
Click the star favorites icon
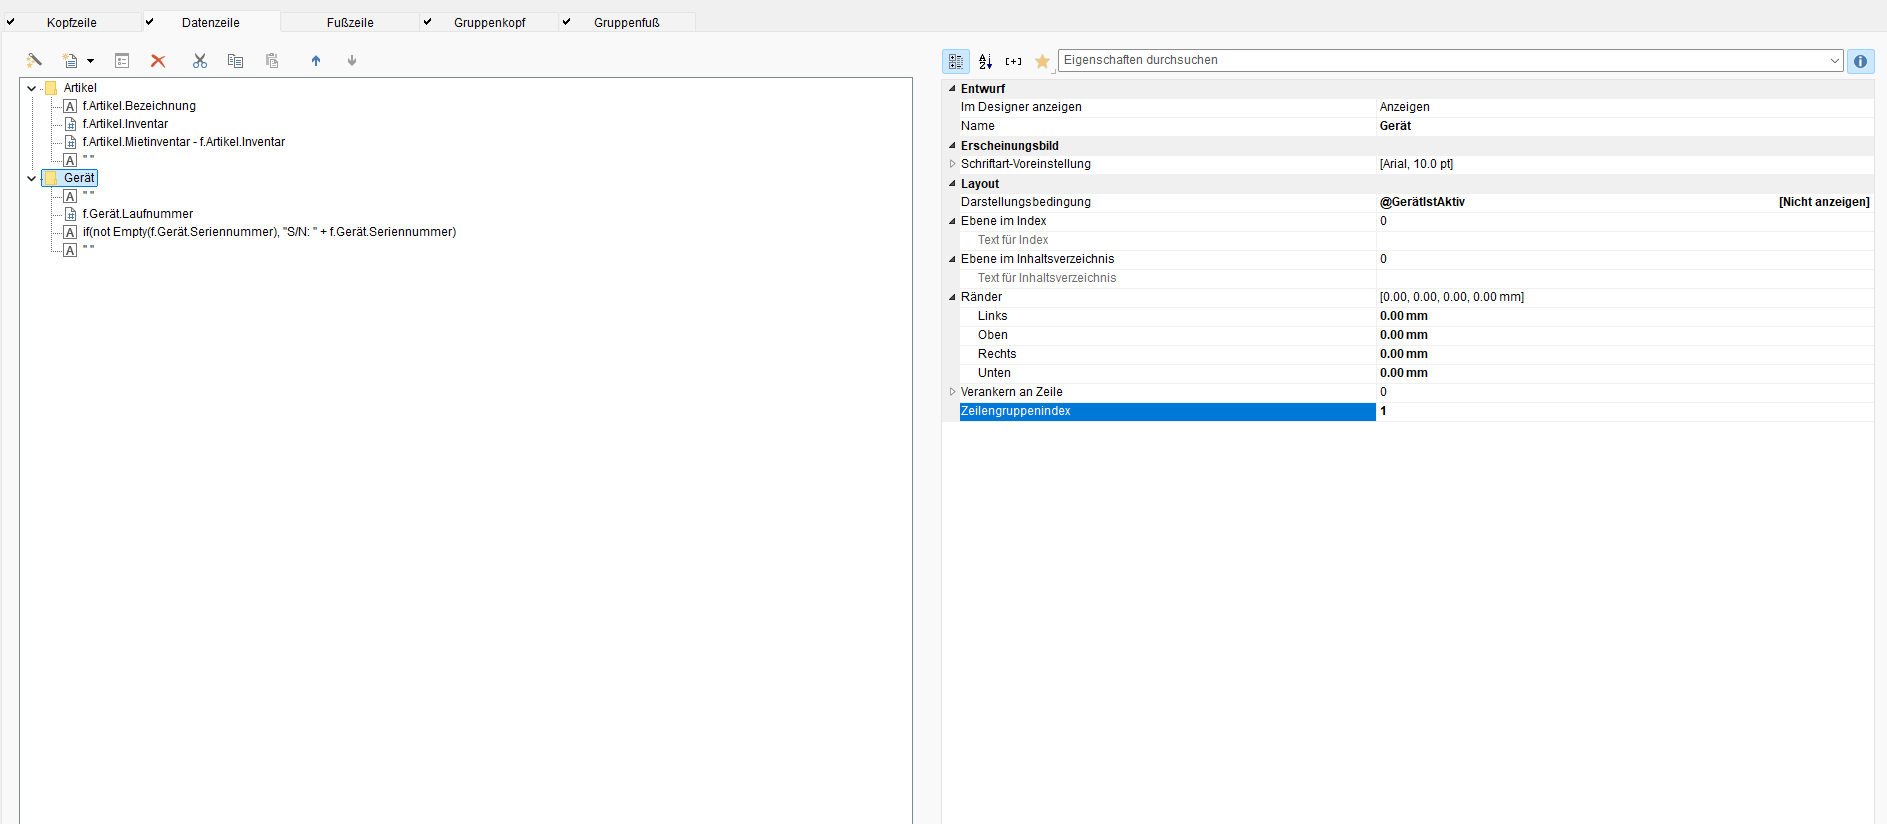(1042, 61)
